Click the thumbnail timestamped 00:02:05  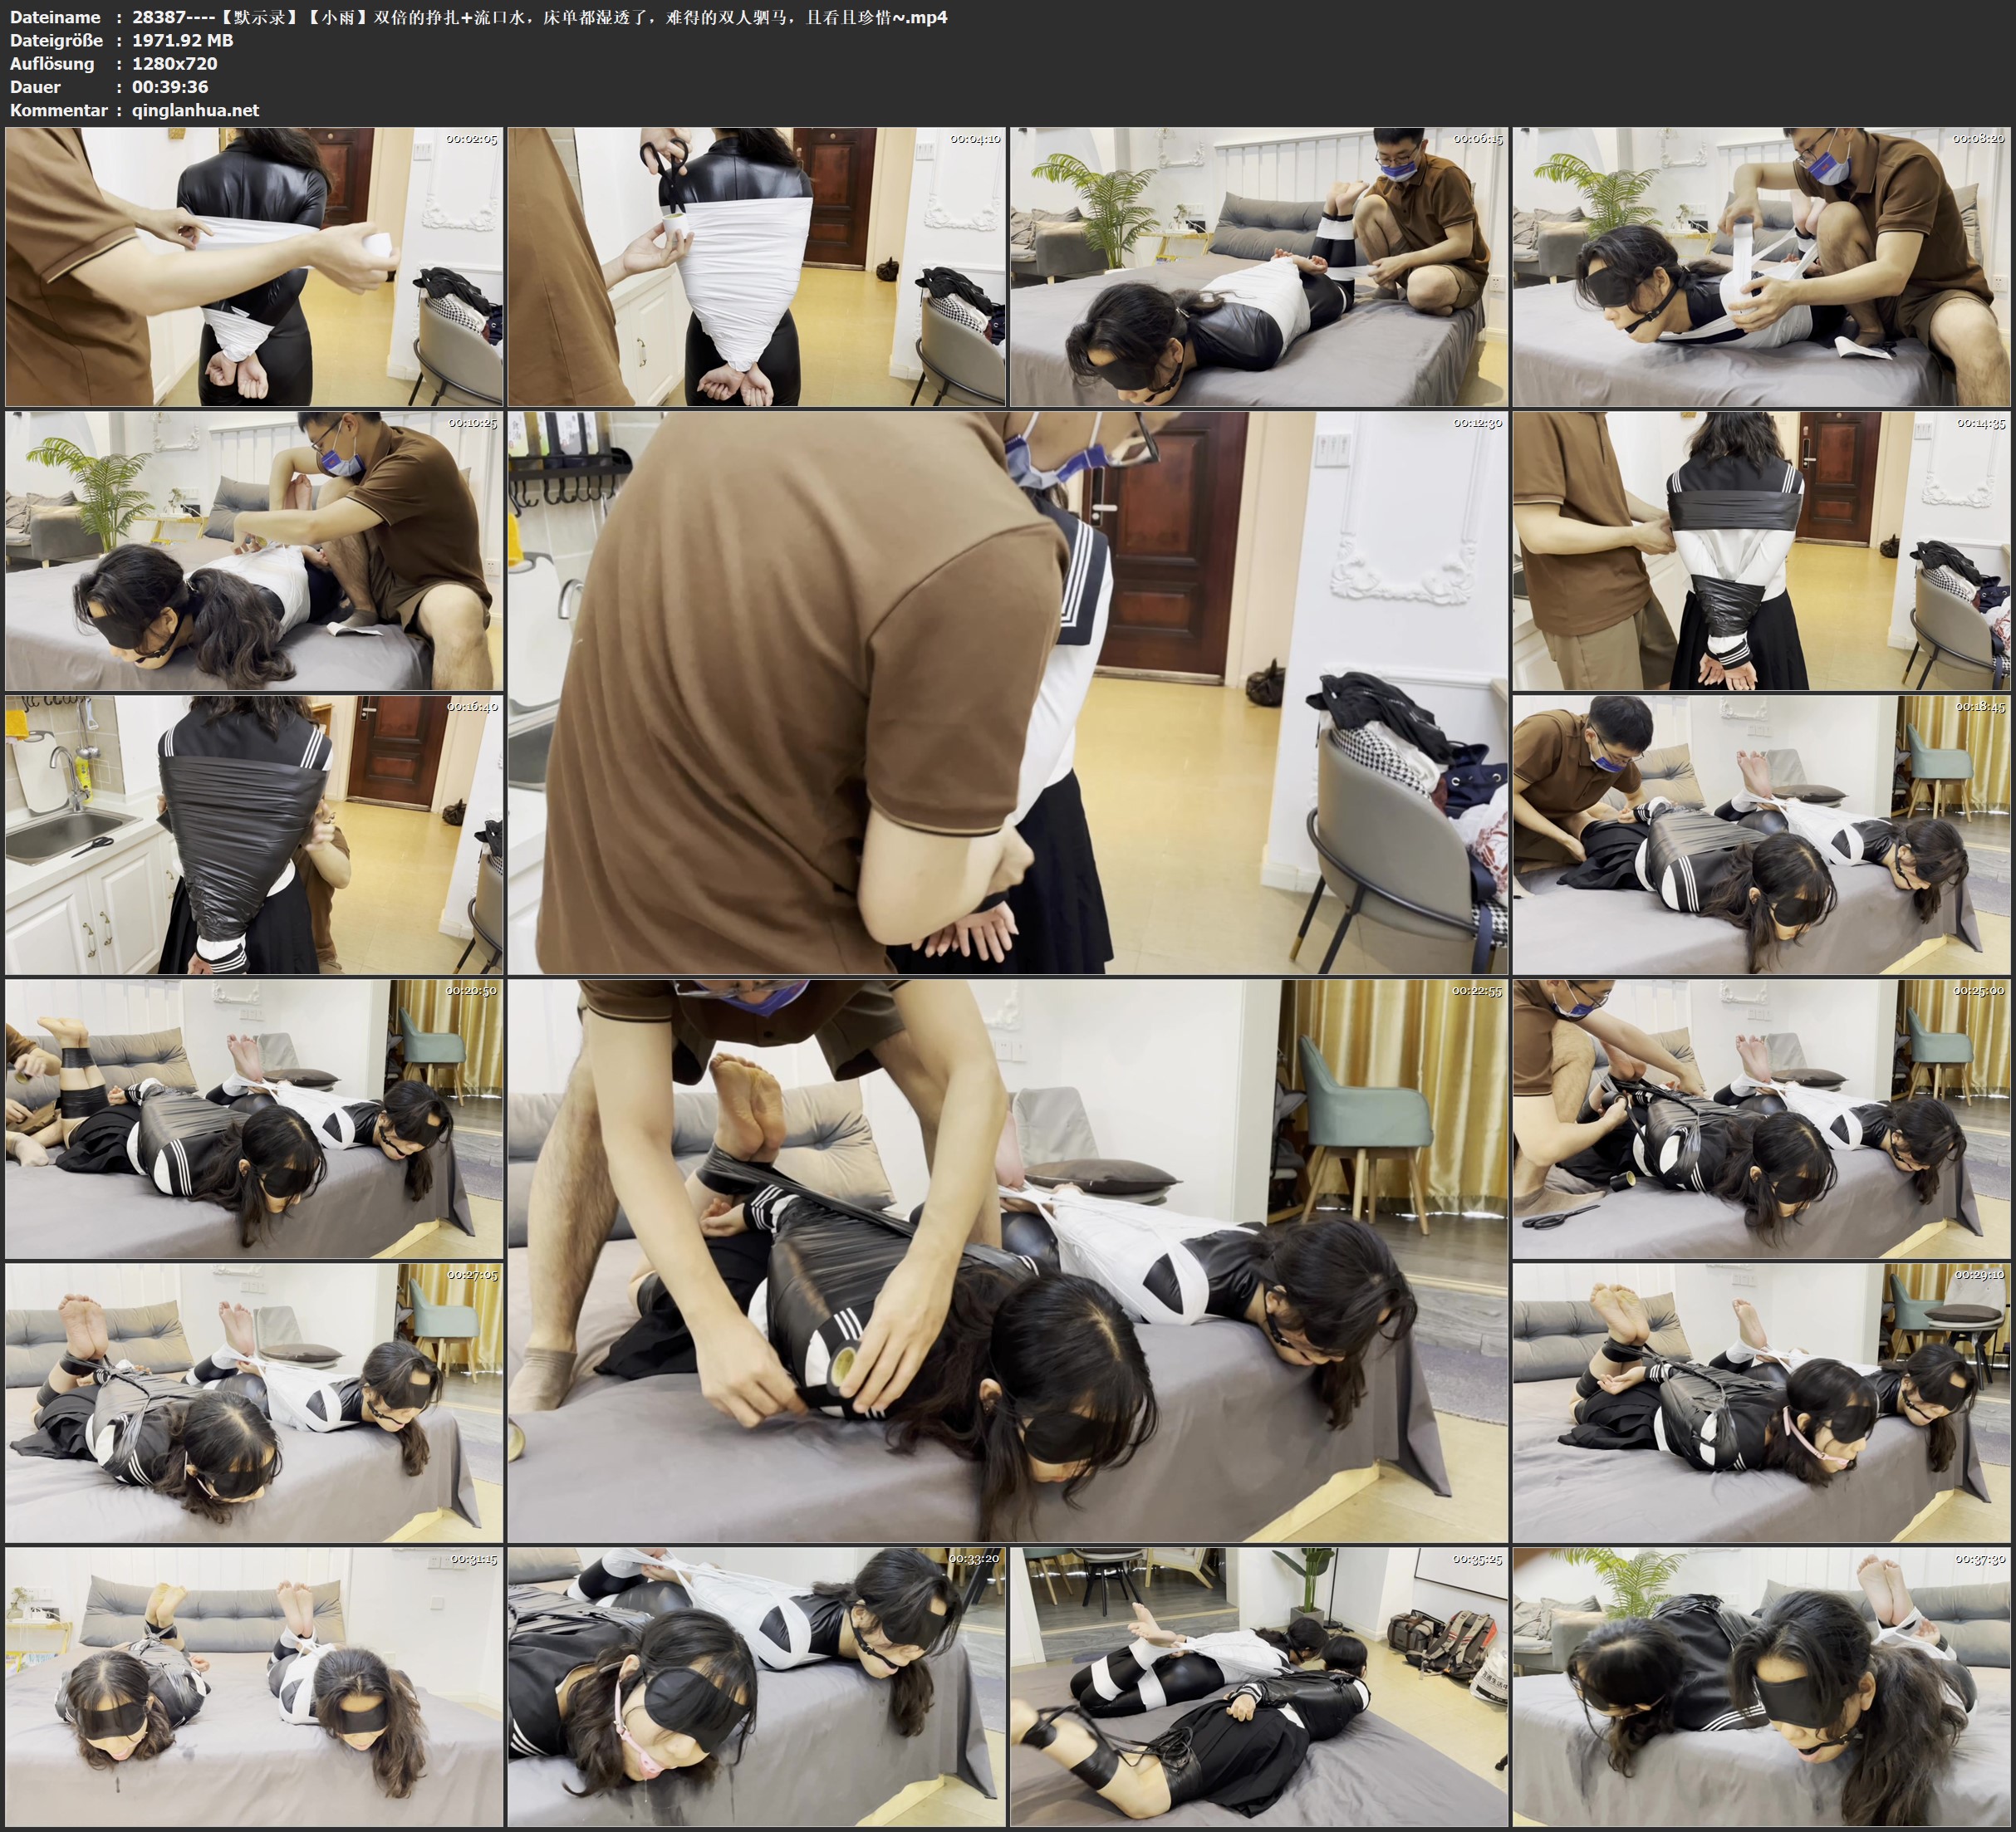pos(254,266)
